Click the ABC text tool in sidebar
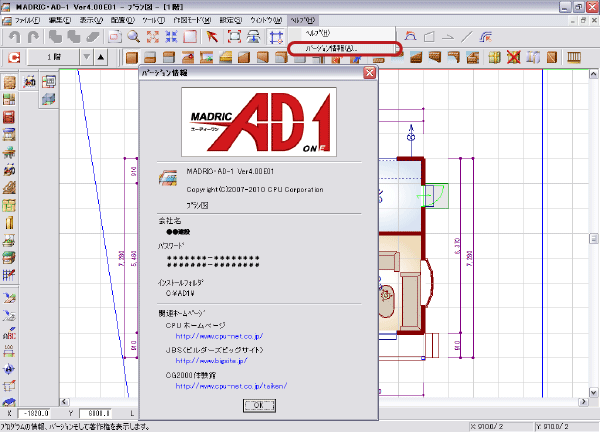This screenshot has height=432, width=600. [9, 333]
